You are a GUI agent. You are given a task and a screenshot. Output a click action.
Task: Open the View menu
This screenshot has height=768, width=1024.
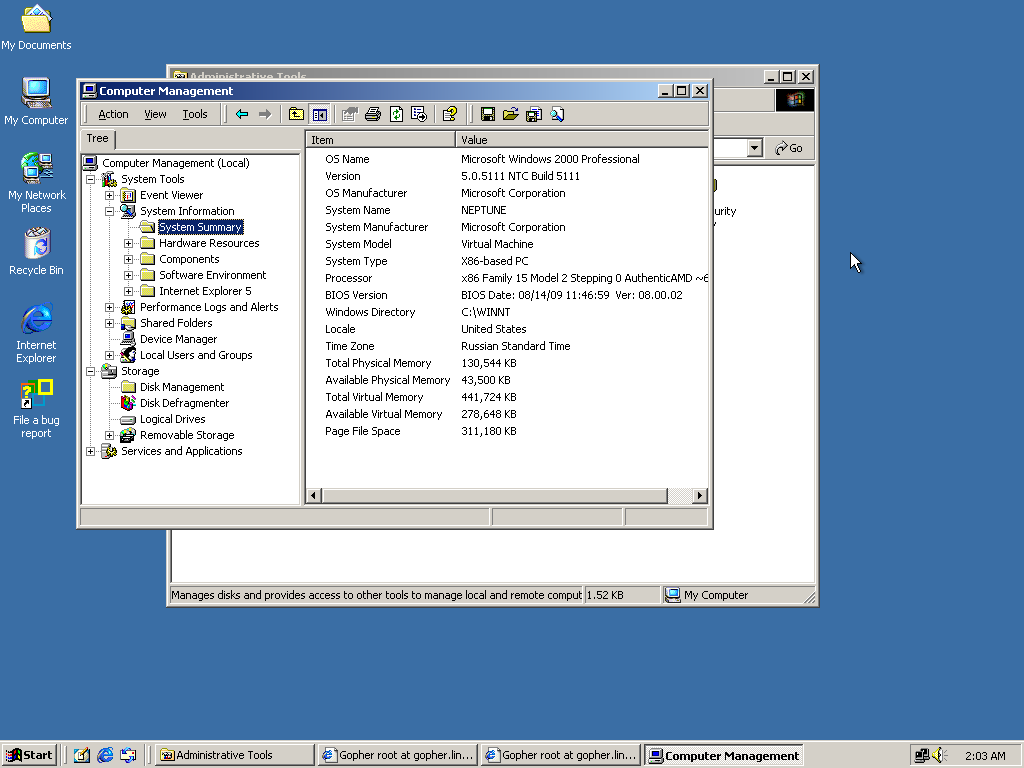155,114
